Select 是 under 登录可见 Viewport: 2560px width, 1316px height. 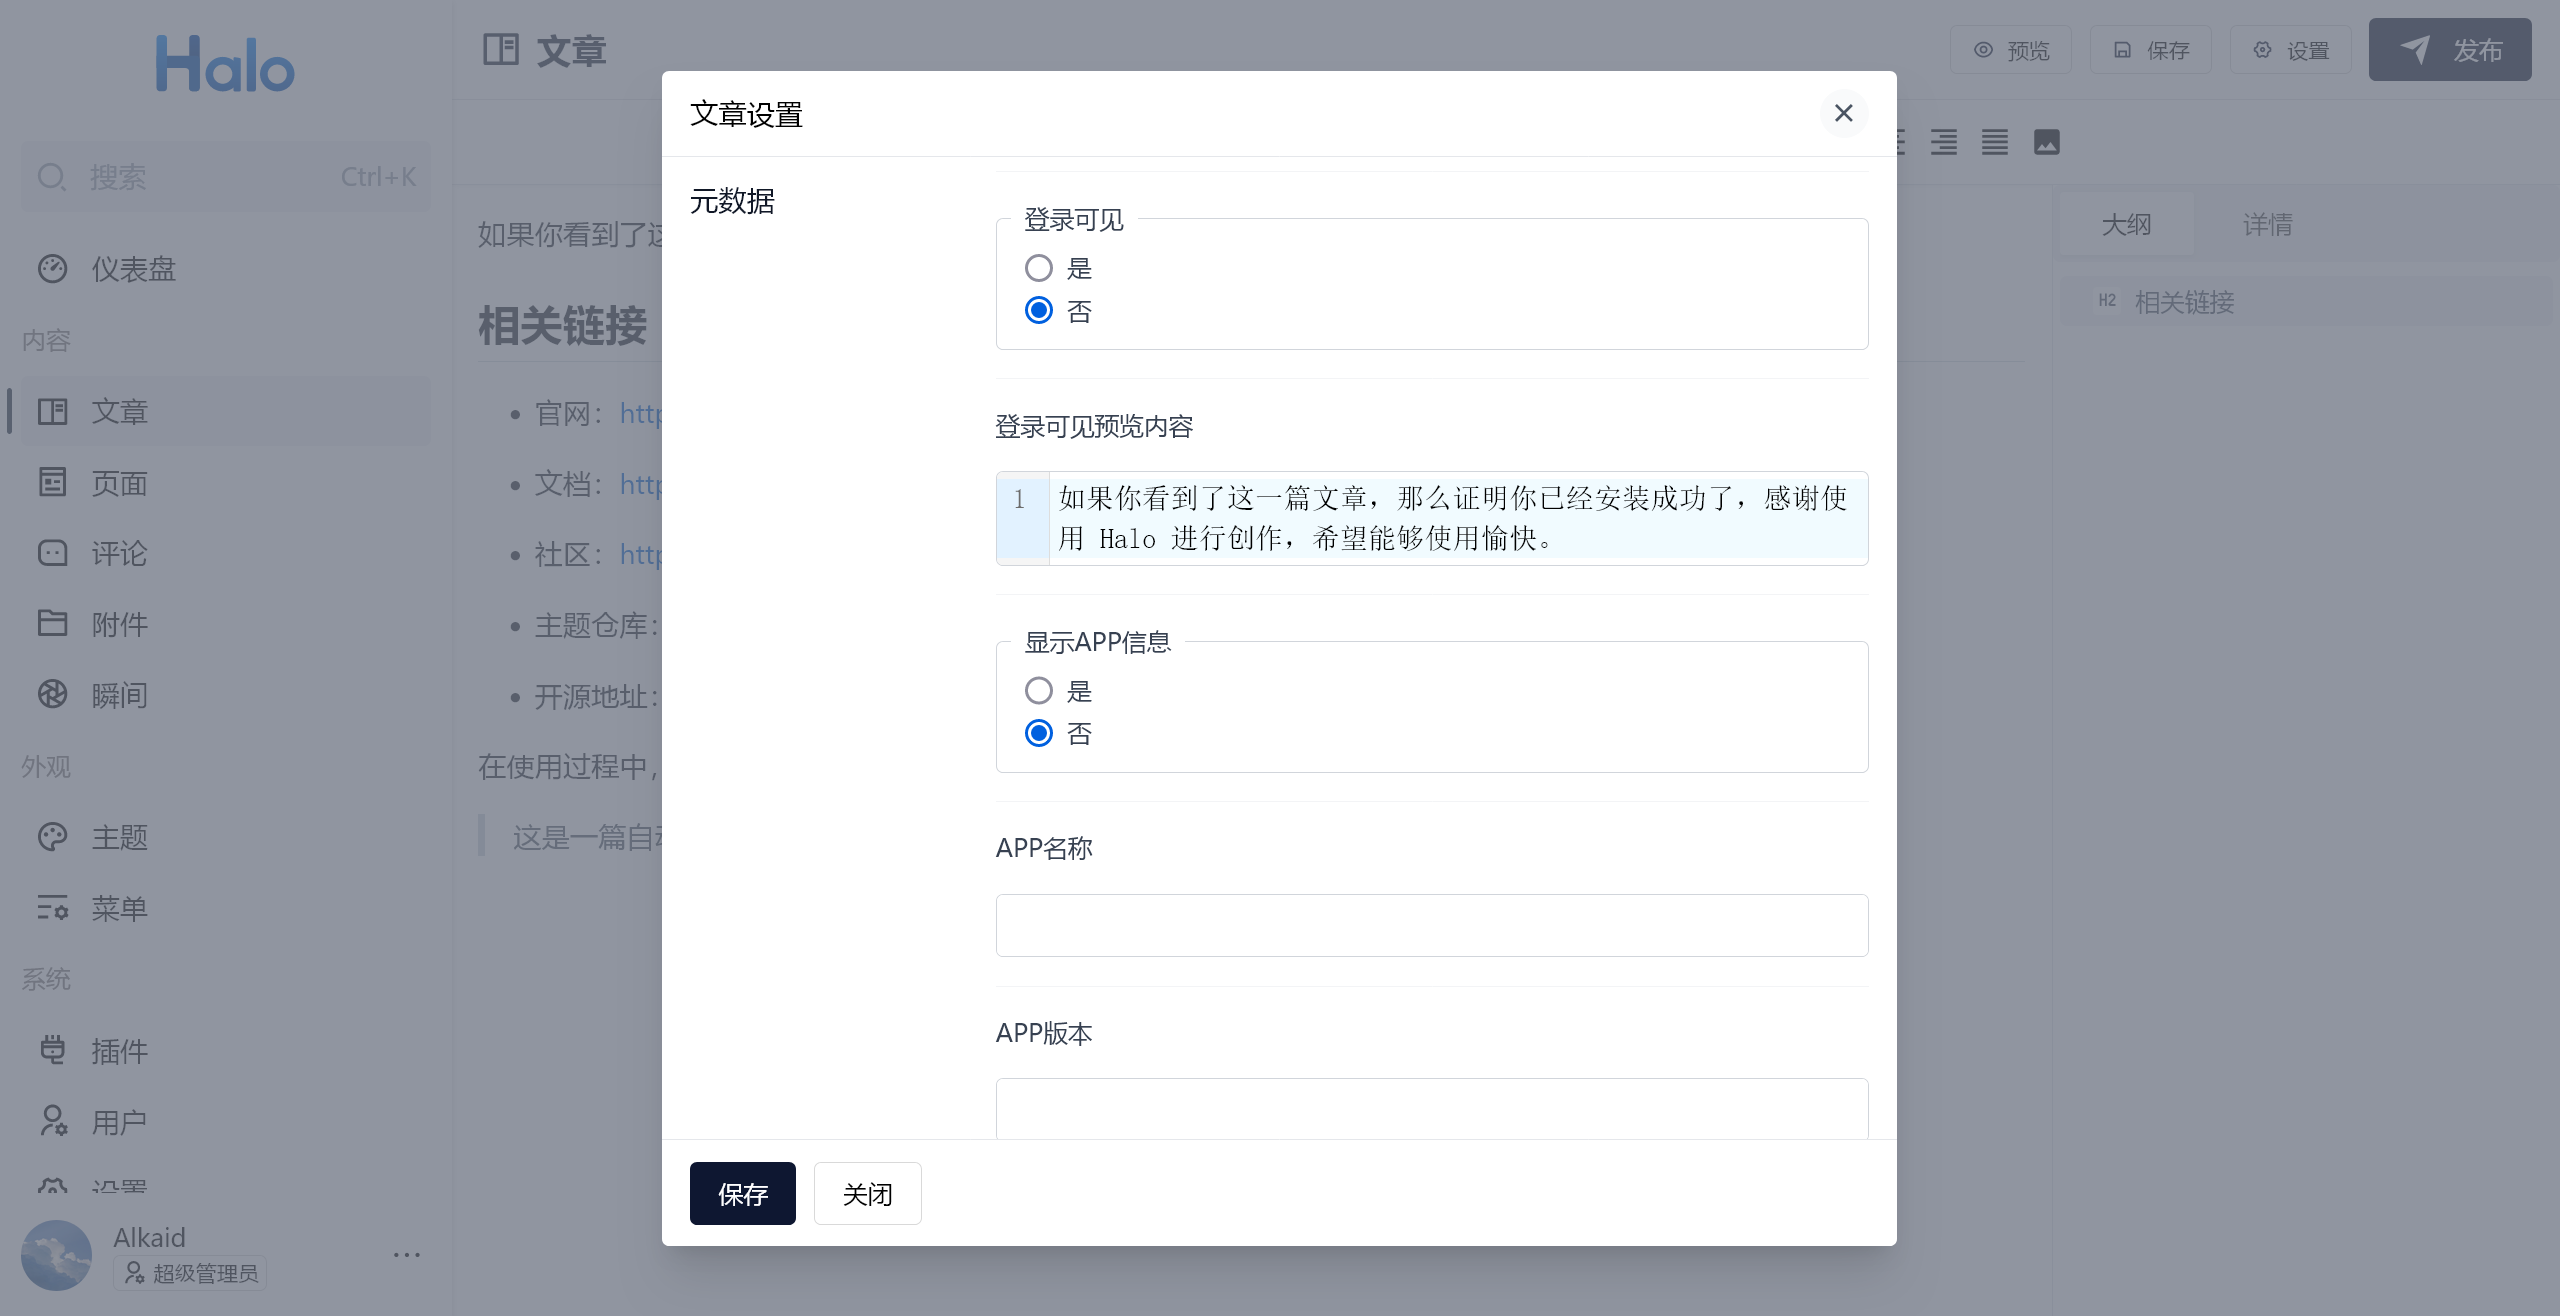click(x=1039, y=268)
